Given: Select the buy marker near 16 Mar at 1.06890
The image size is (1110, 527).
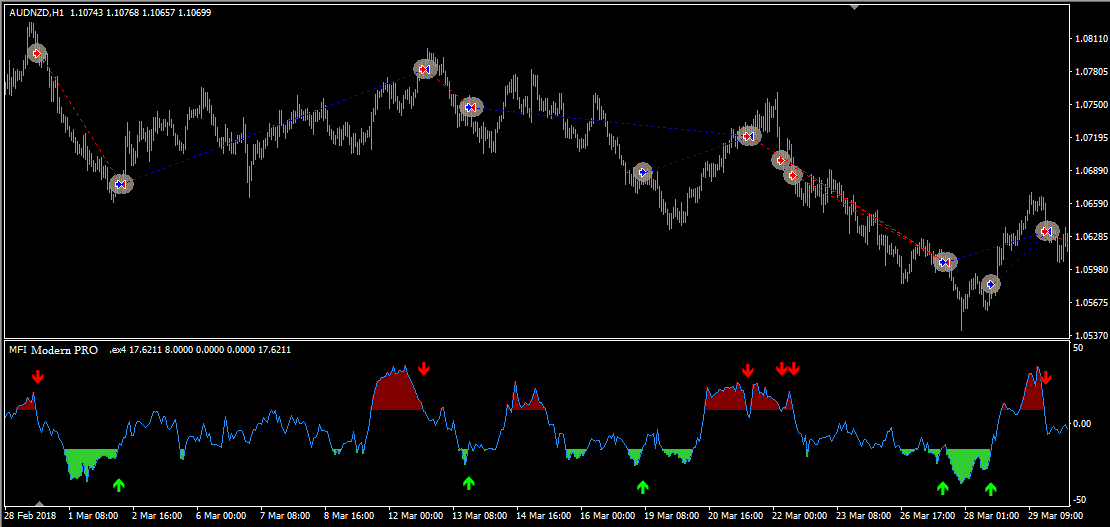Looking at the screenshot, I should [x=643, y=172].
